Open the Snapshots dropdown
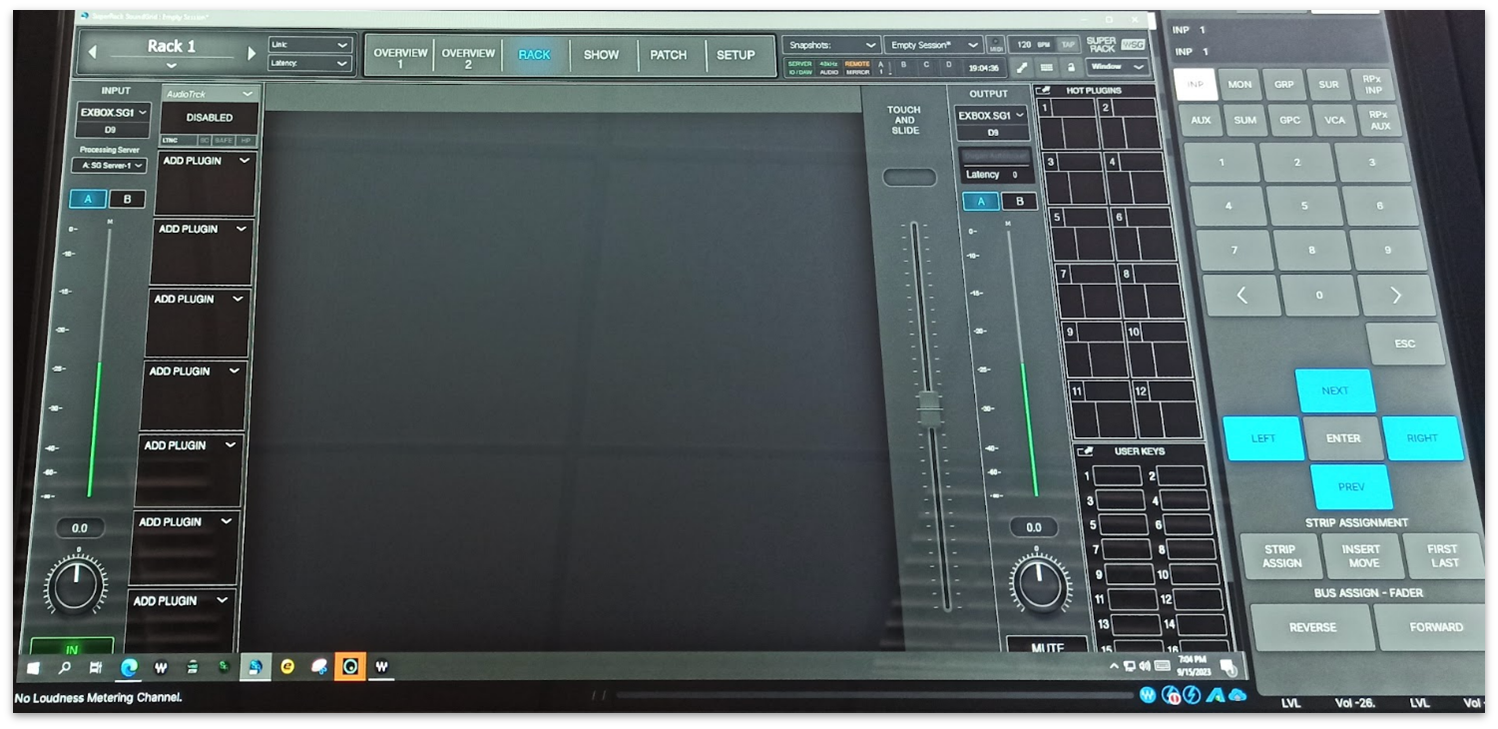Viewport: 1498px width, 729px height. pos(830,46)
